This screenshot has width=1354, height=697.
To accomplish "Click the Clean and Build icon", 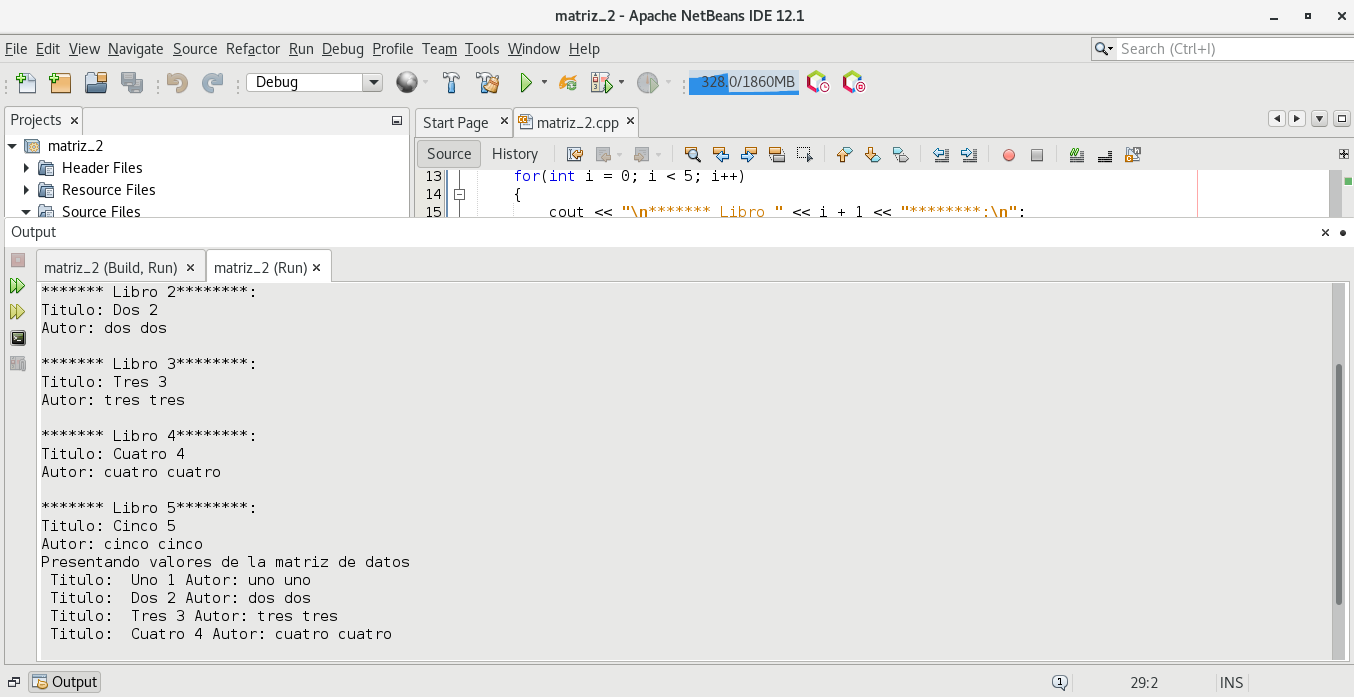I will pyautogui.click(x=487, y=83).
